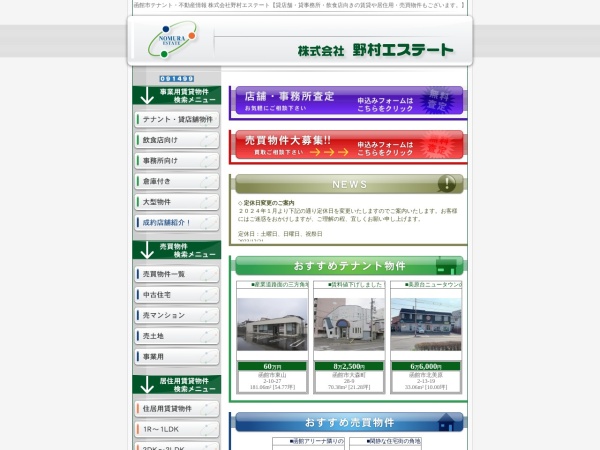
Task: Click the おすすめテナント物件 house icon
Action: tap(446, 266)
